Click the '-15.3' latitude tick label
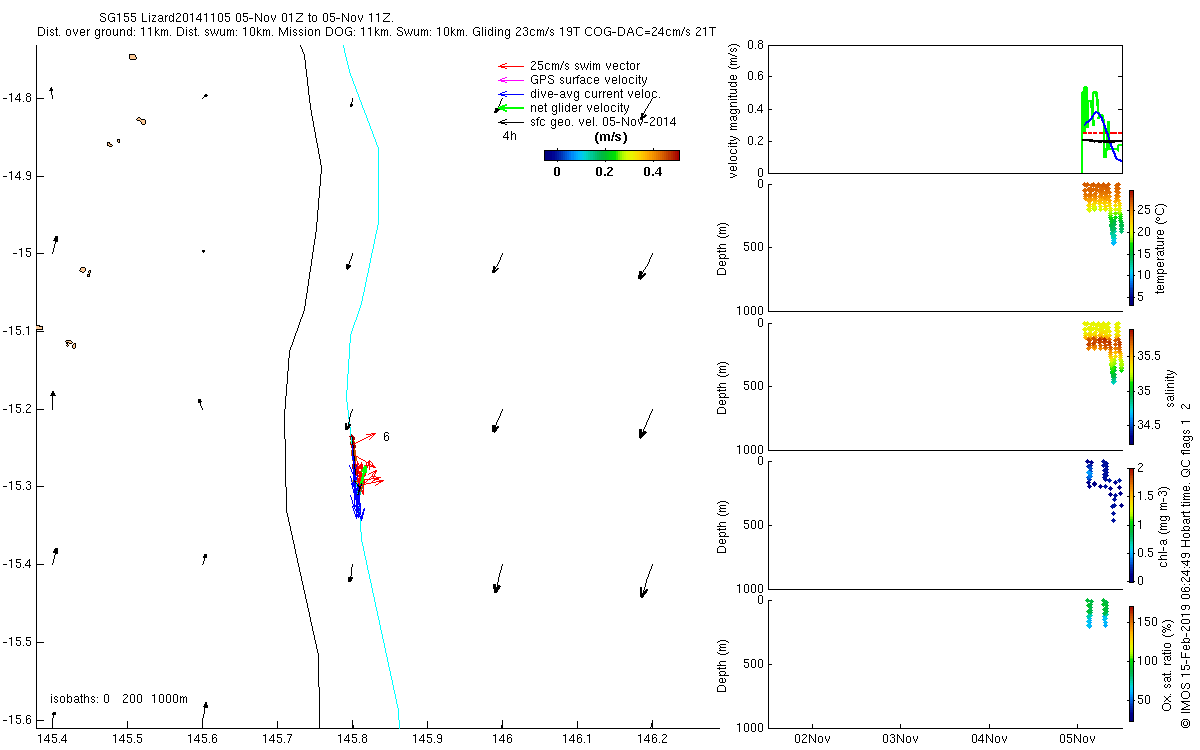 [x=17, y=486]
